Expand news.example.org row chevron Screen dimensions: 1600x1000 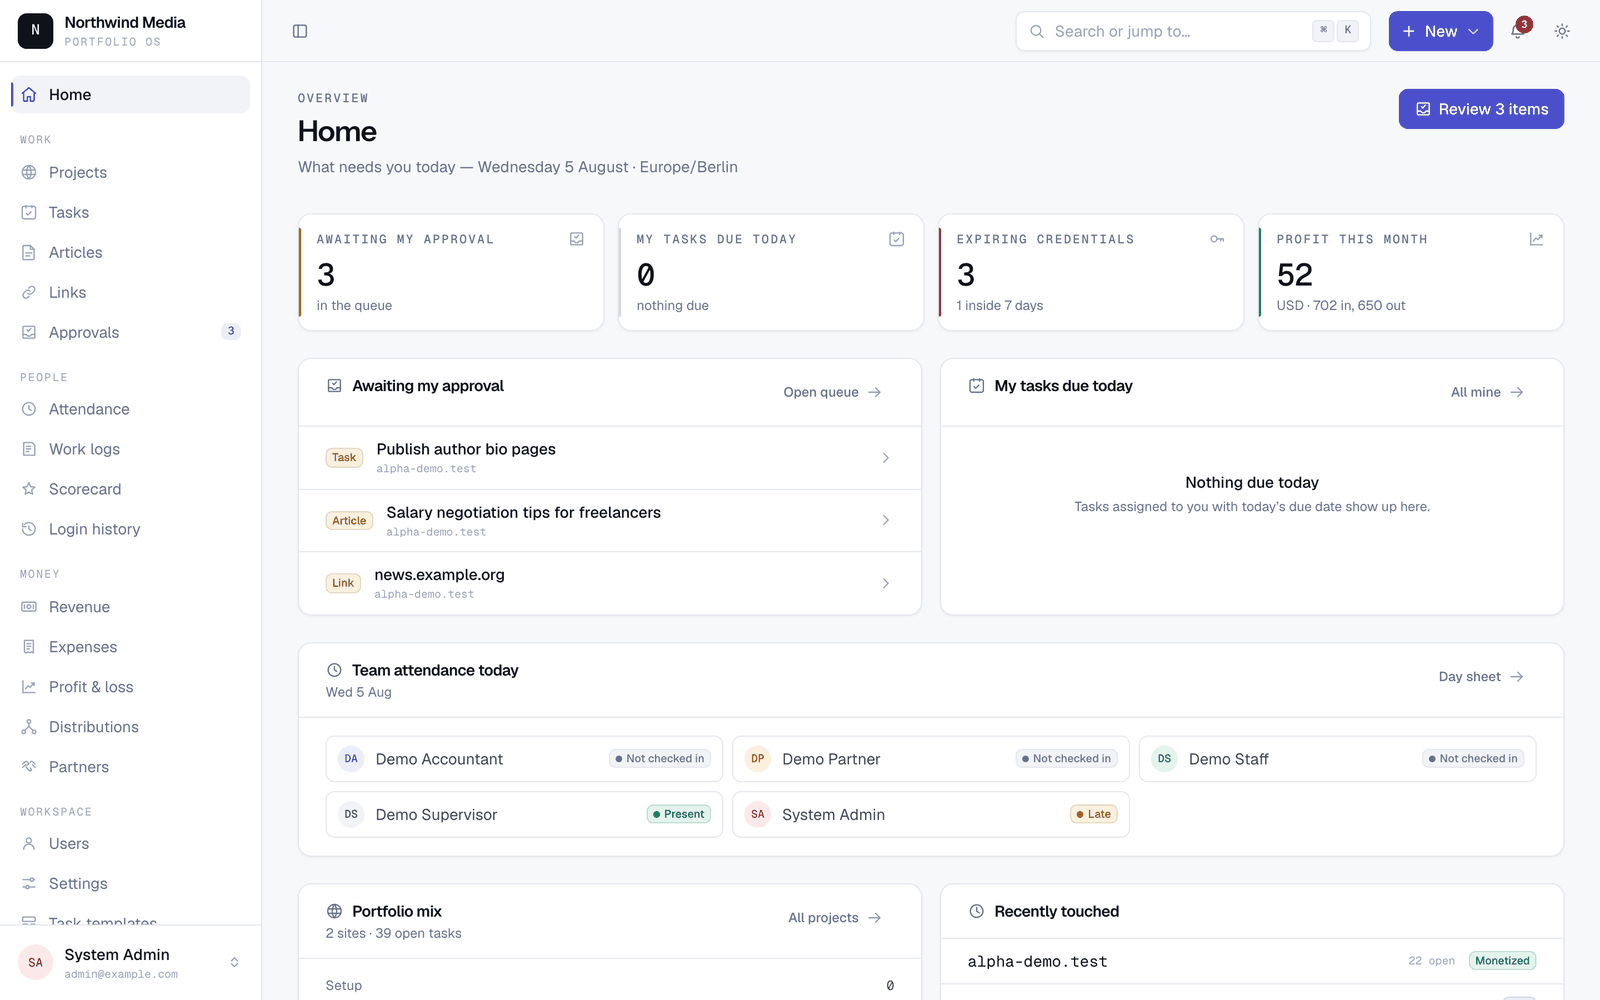coord(886,583)
